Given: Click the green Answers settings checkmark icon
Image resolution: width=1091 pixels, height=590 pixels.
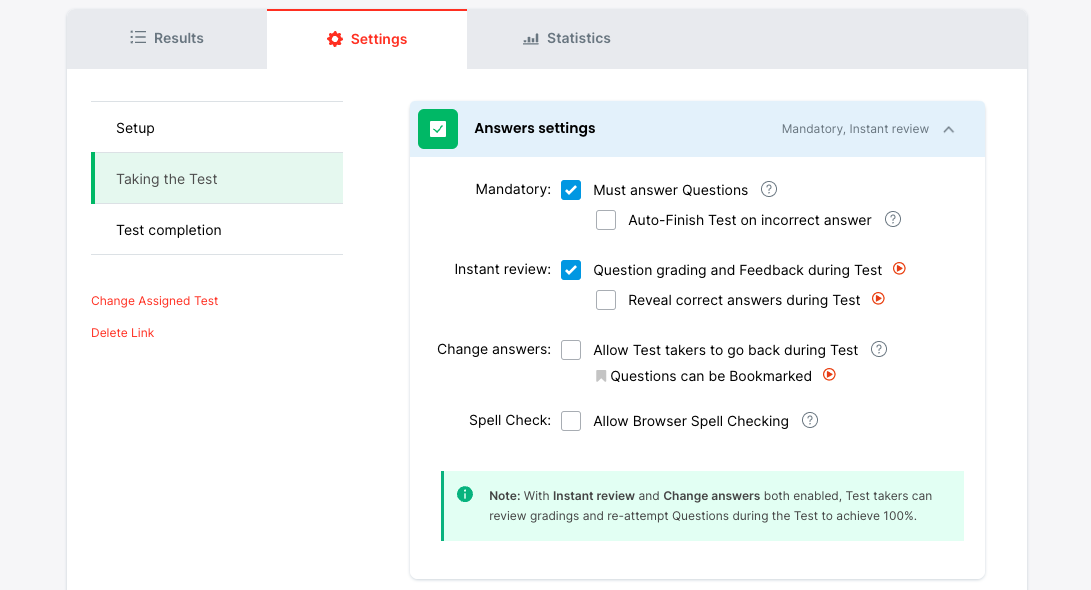Looking at the screenshot, I should [x=438, y=129].
